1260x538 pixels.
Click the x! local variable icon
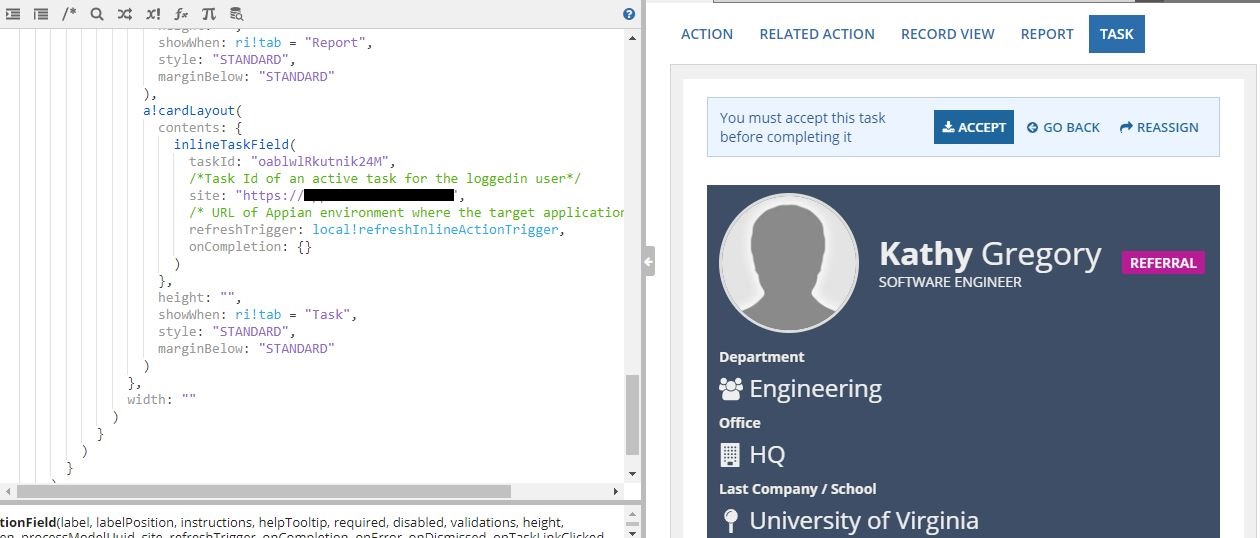pyautogui.click(x=153, y=14)
